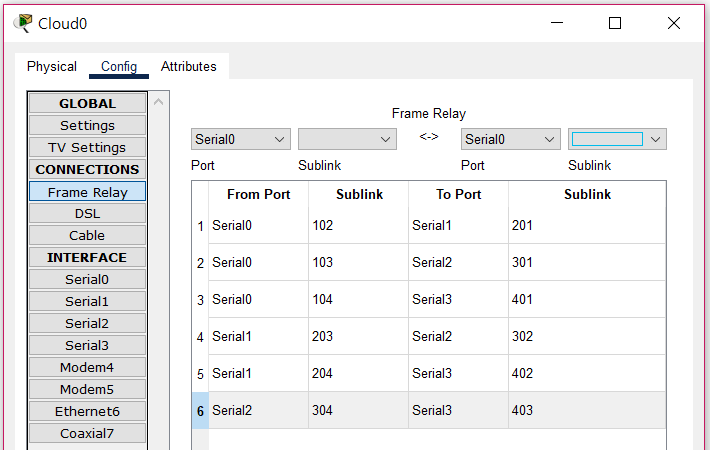This screenshot has height=450, width=710.
Task: Click sublink cell 102
Action: (359, 225)
